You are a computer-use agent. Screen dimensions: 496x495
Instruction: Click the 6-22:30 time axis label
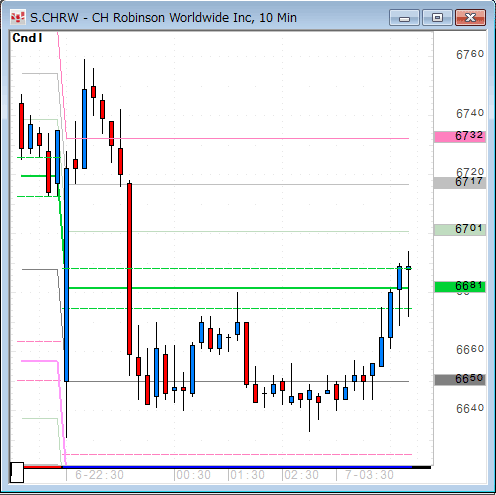coord(99,475)
